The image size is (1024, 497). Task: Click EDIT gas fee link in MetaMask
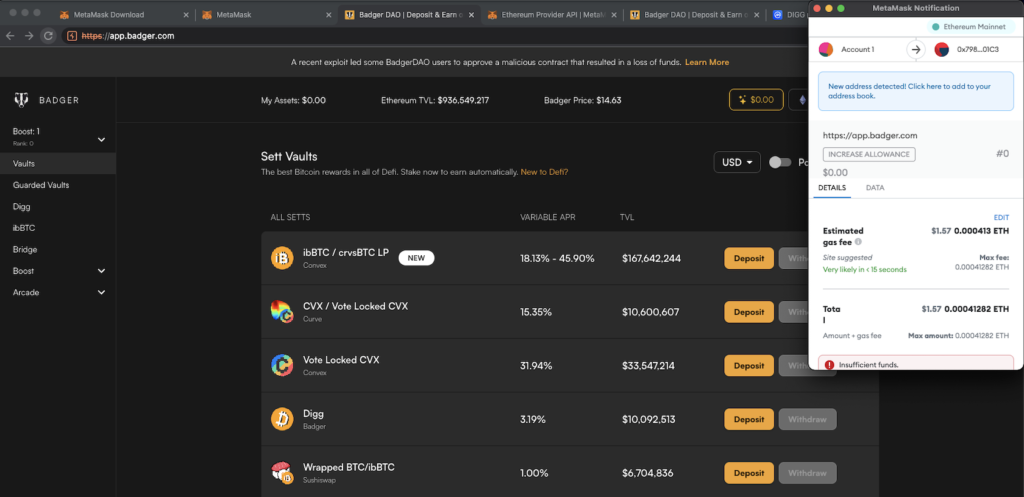pyautogui.click(x=1001, y=217)
